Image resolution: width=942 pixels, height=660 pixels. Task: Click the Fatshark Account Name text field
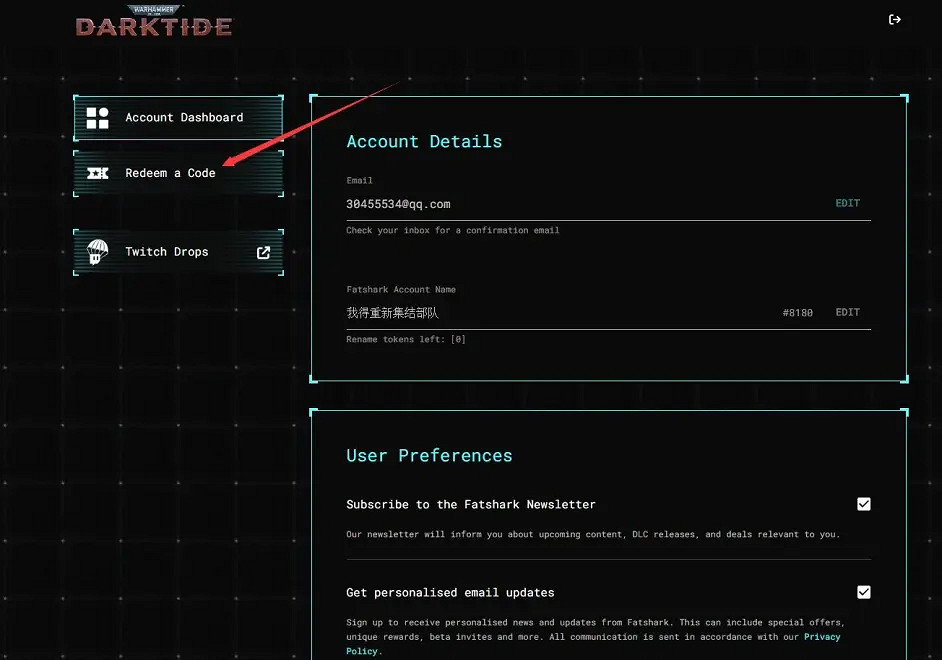pyautogui.click(x=392, y=313)
